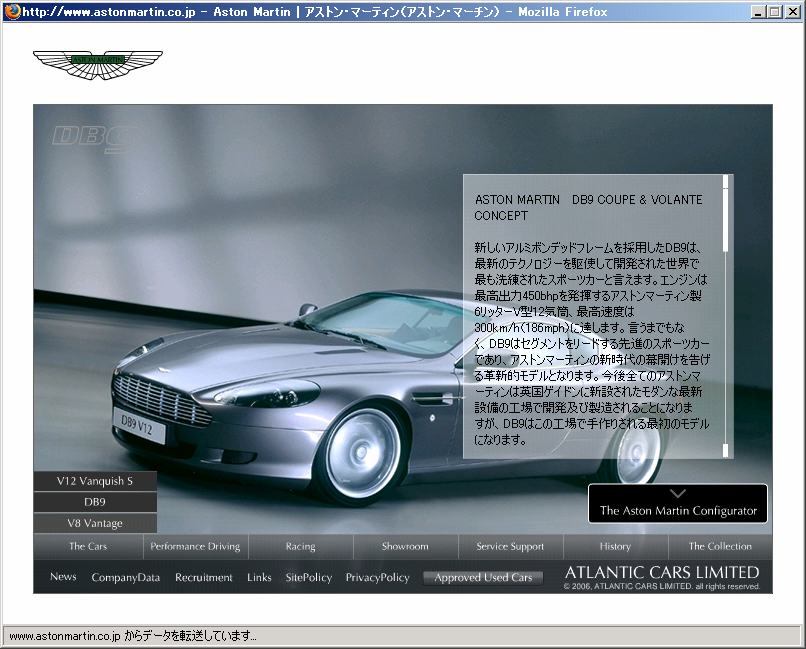806x649 pixels.
Task: Open Performance Driving section
Action: coord(195,546)
